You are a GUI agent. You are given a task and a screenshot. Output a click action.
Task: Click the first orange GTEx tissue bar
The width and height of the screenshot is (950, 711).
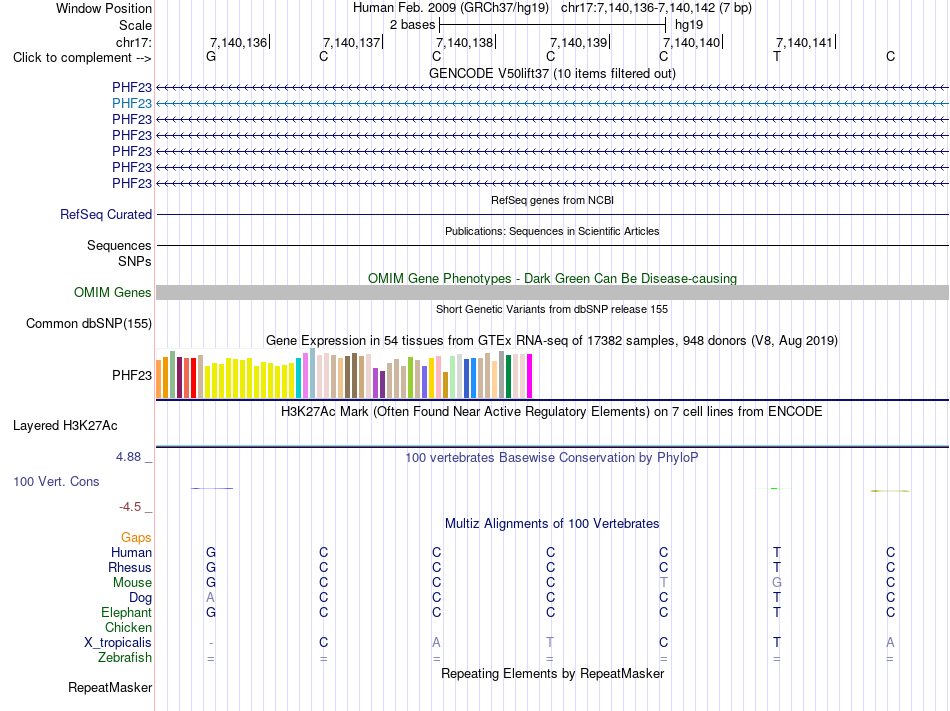coord(159,379)
